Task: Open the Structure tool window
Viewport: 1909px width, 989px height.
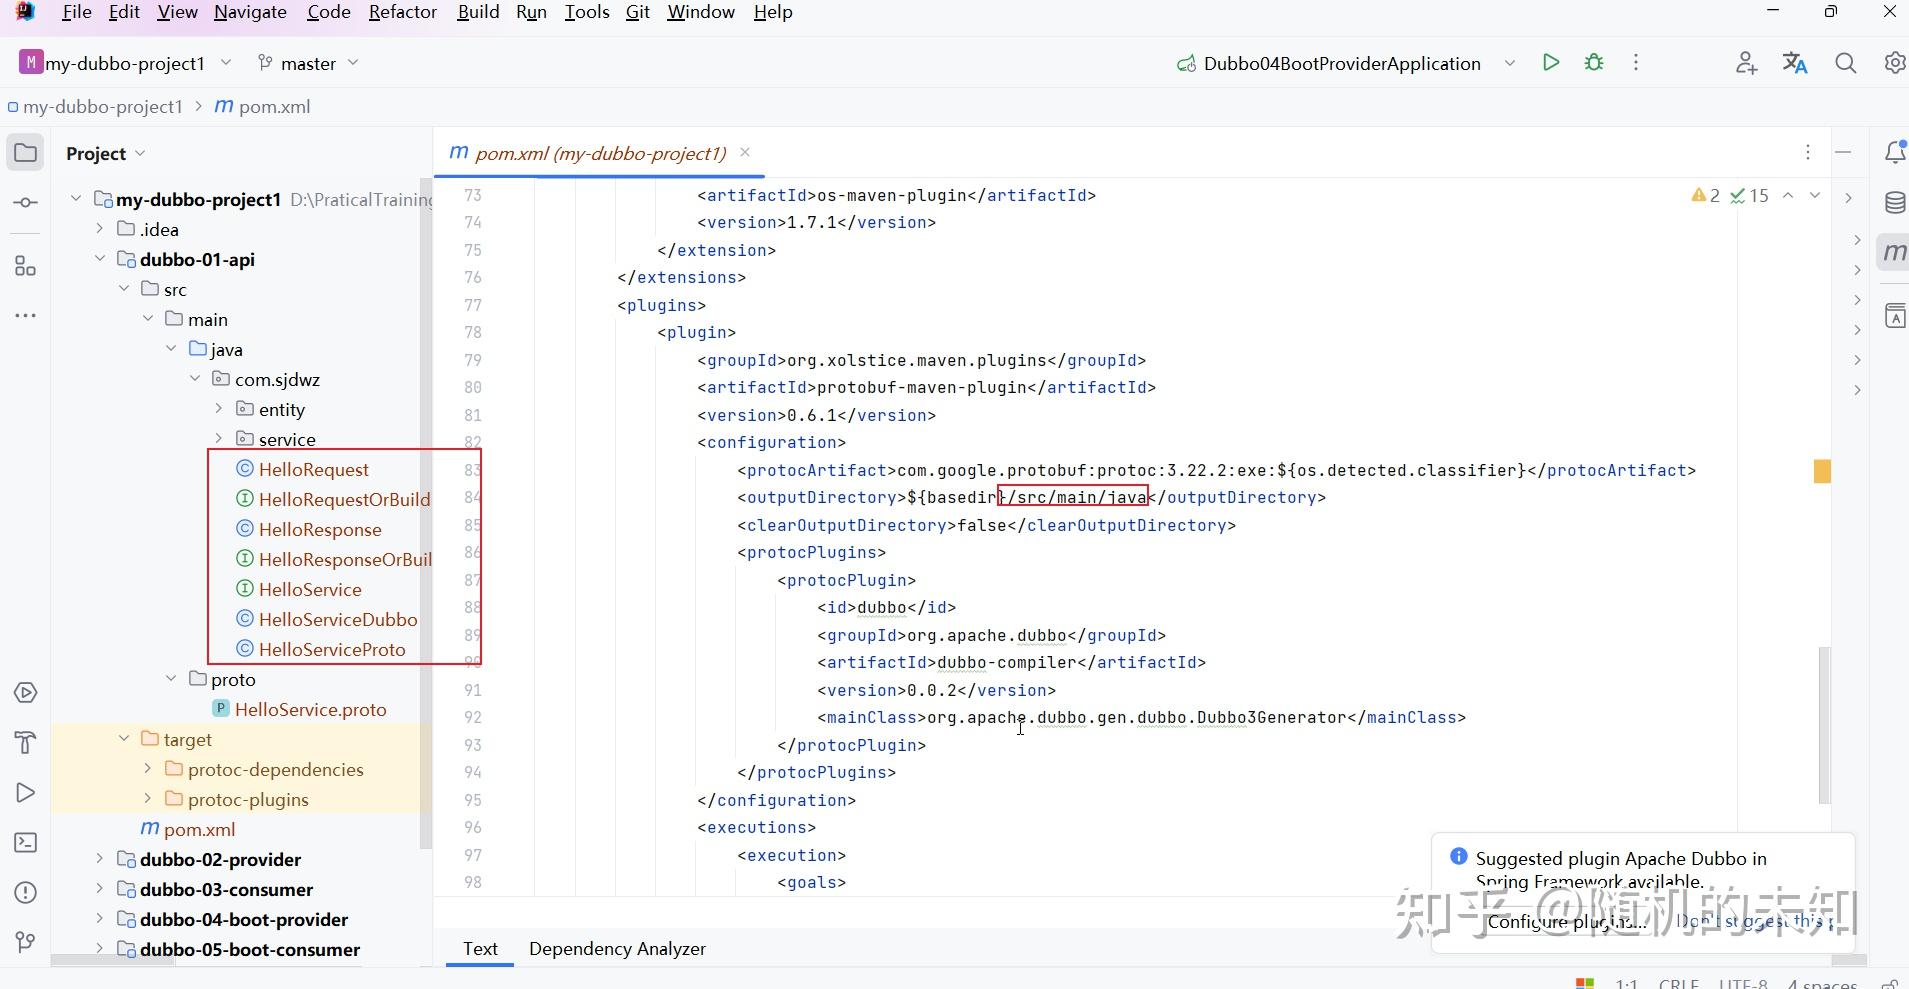Action: [x=25, y=267]
